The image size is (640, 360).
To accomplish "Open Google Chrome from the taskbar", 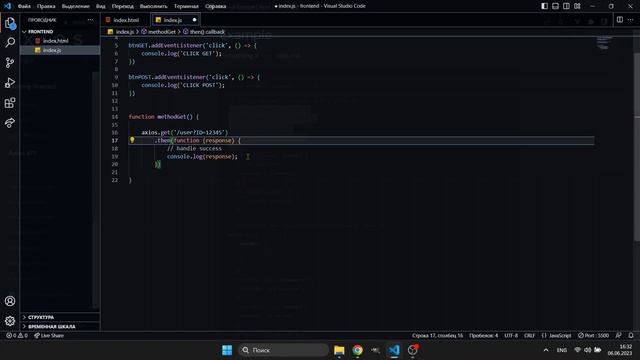I will coord(358,350).
